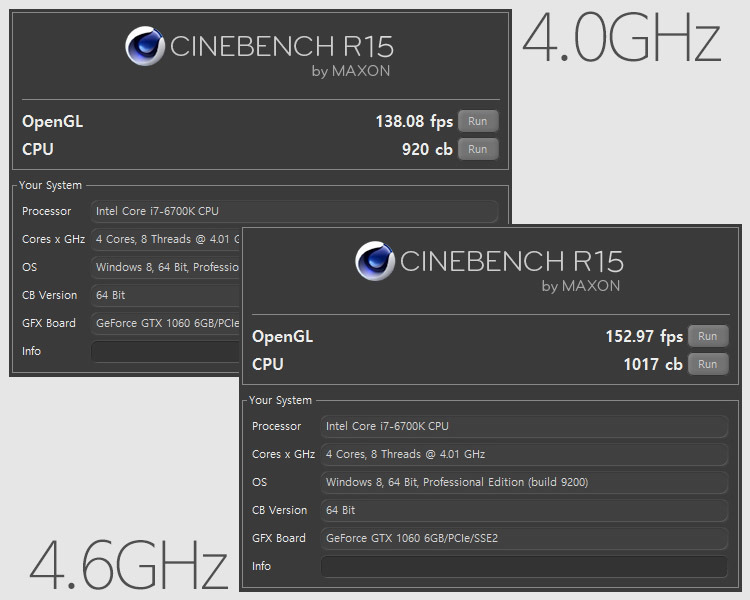Click the OS field in the 4.0GHz window
750x600 pixels.
pyautogui.click(x=165, y=267)
